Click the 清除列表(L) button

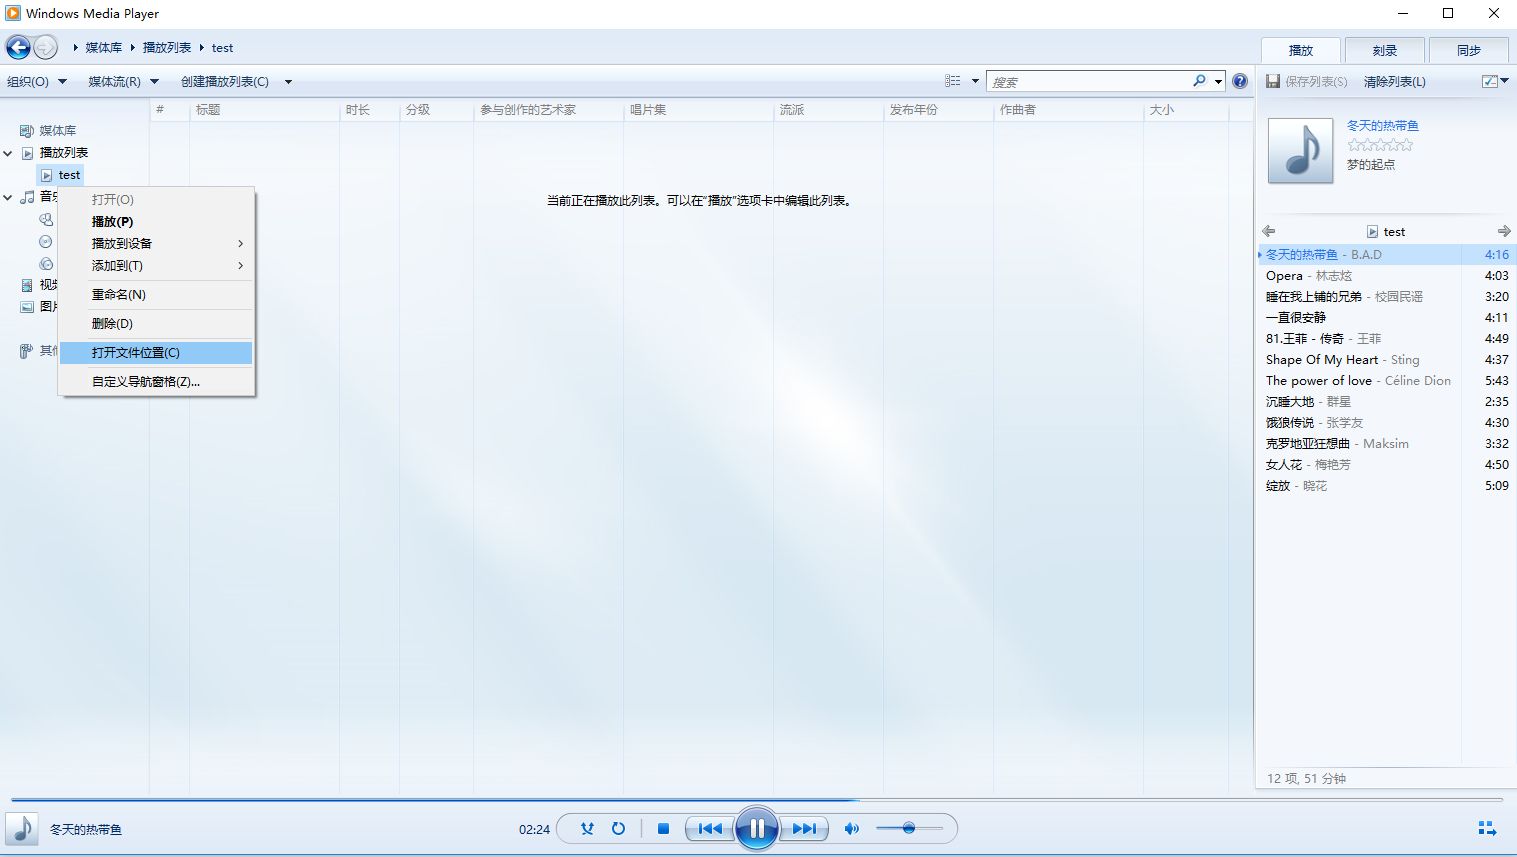(x=1394, y=81)
